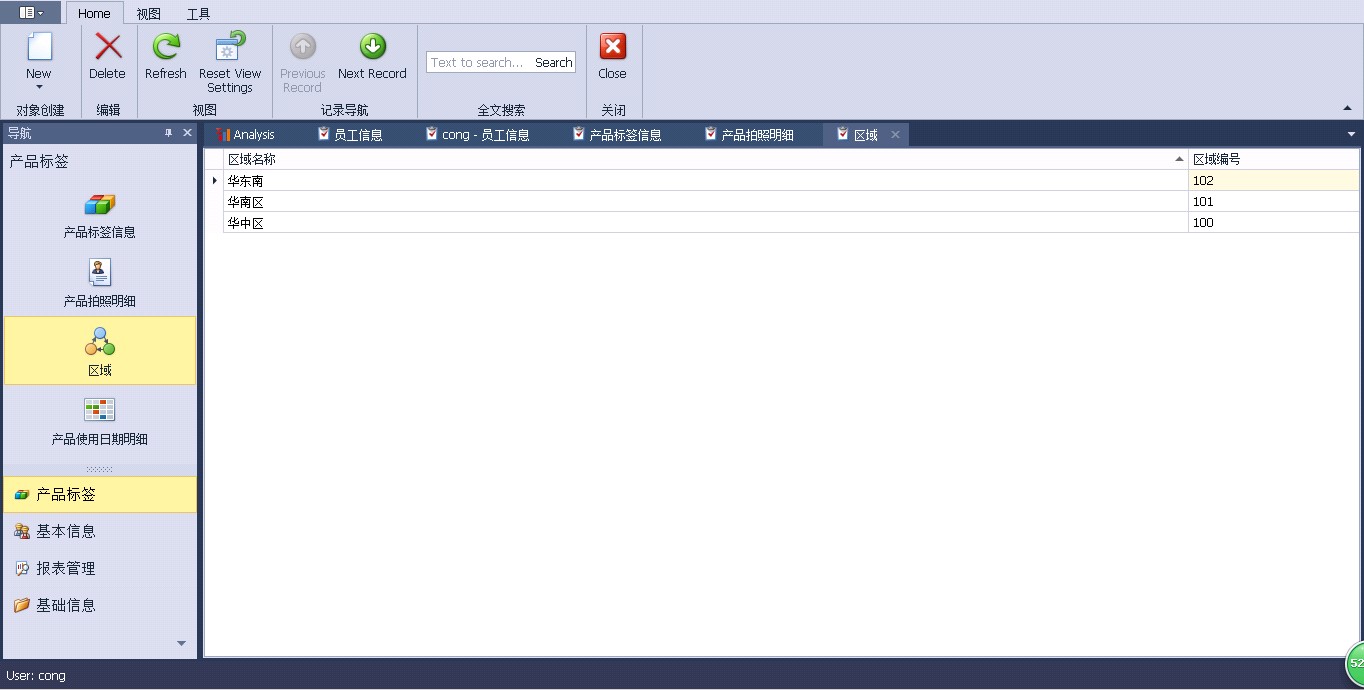
Task: Sort by the 区域名称 column header
Action: 705,159
